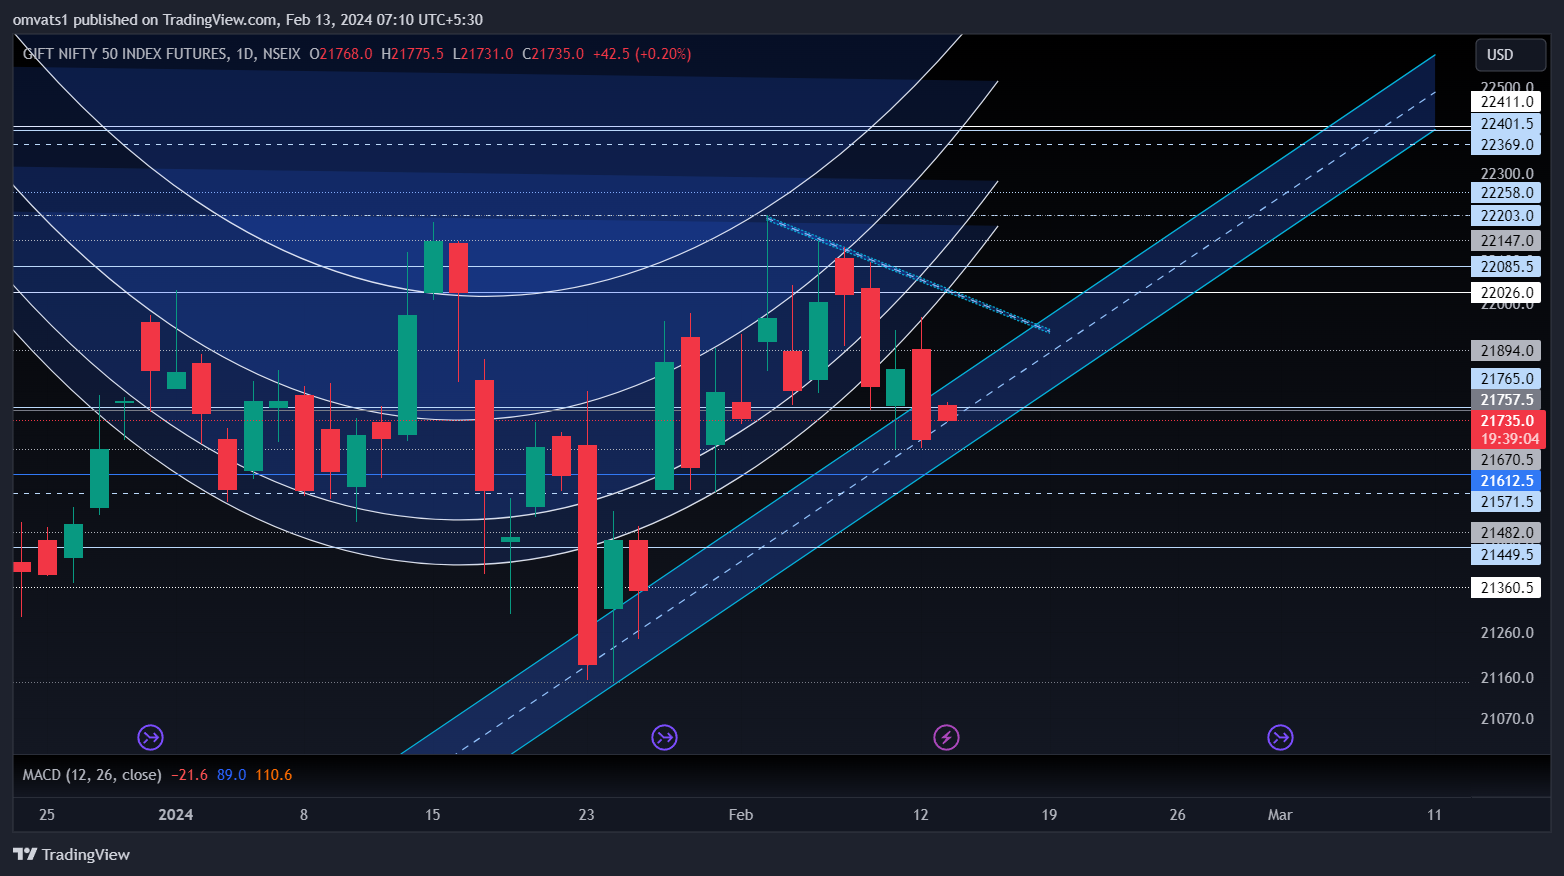Click the 19 date on time axis

pos(1049,815)
